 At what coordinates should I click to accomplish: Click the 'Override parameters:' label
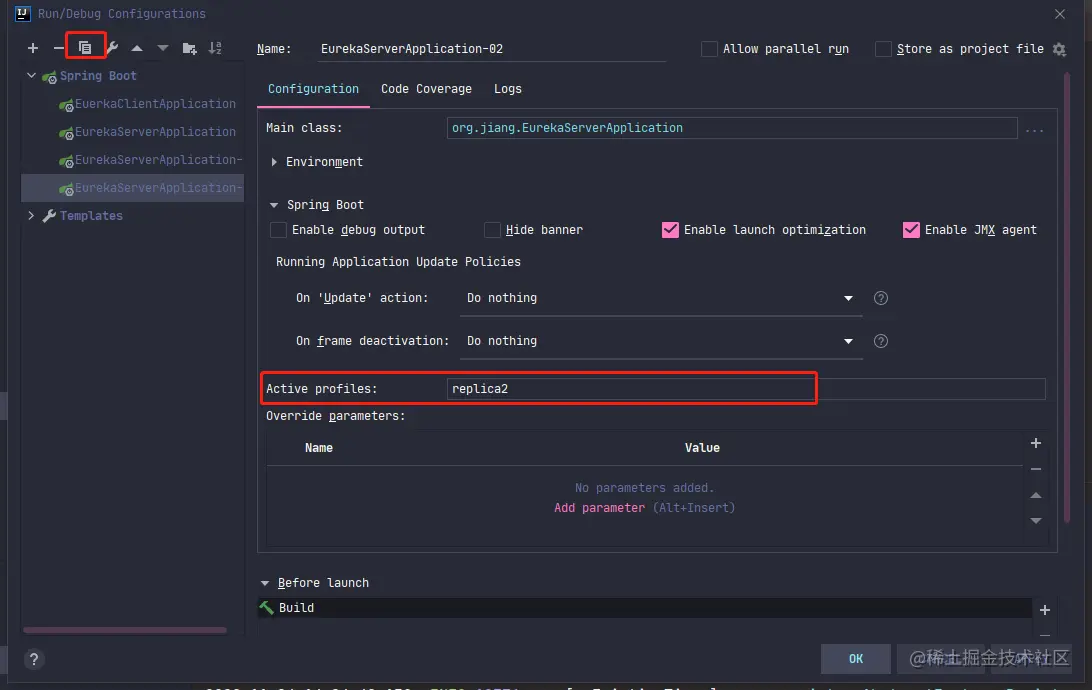[336, 416]
